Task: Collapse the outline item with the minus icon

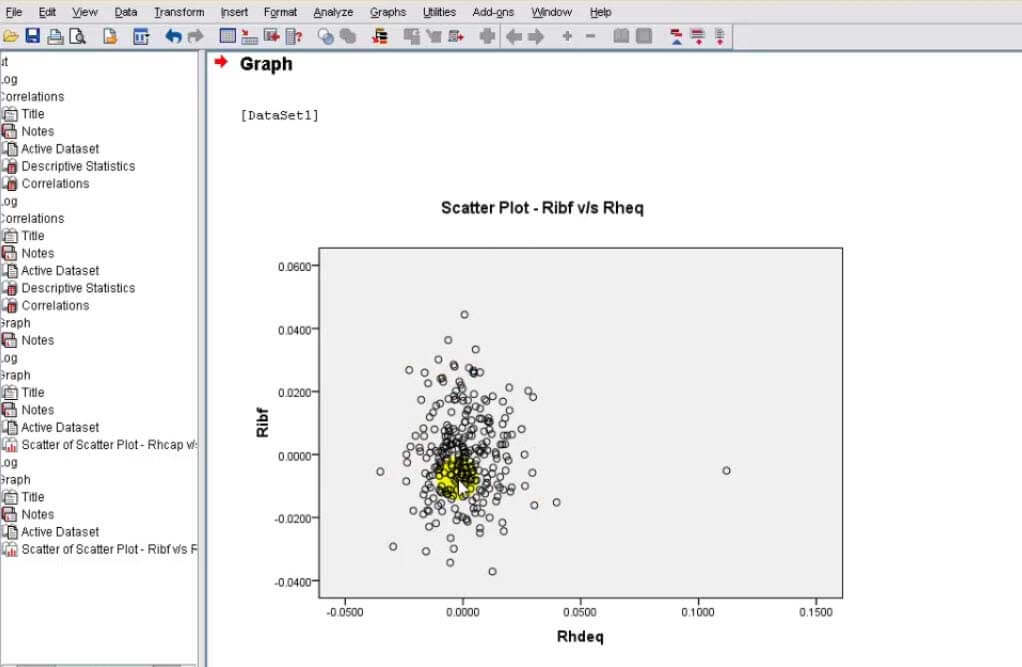Action: coord(591,37)
